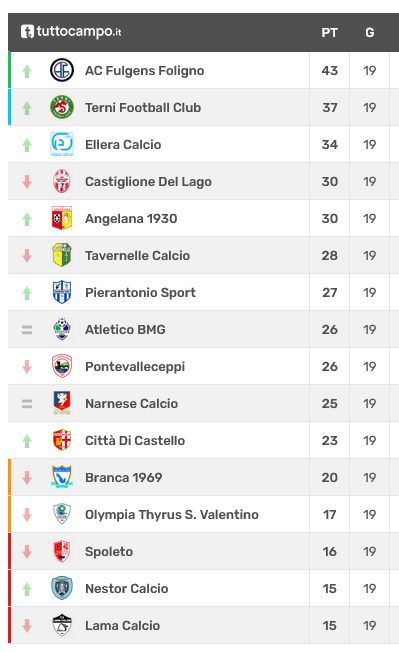399x652 pixels.
Task: Open the Città Di Castello team link
Action: click(135, 440)
